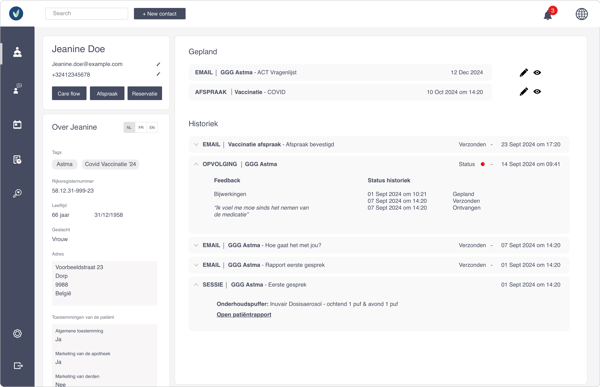600x387 pixels.
Task: Collapse the Opvolging GGG Astma row
Action: point(196,164)
